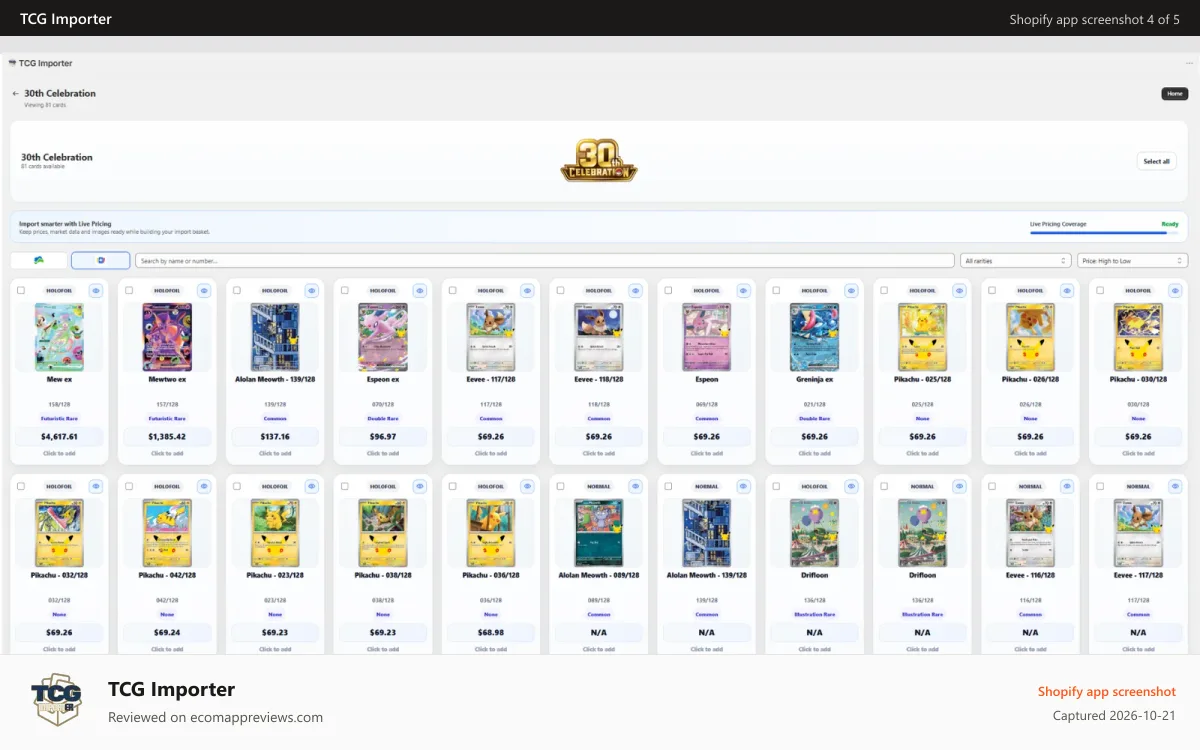Click the Live Pricing Coverage progress bar
The image size is (1200, 750).
[x=1104, y=233]
